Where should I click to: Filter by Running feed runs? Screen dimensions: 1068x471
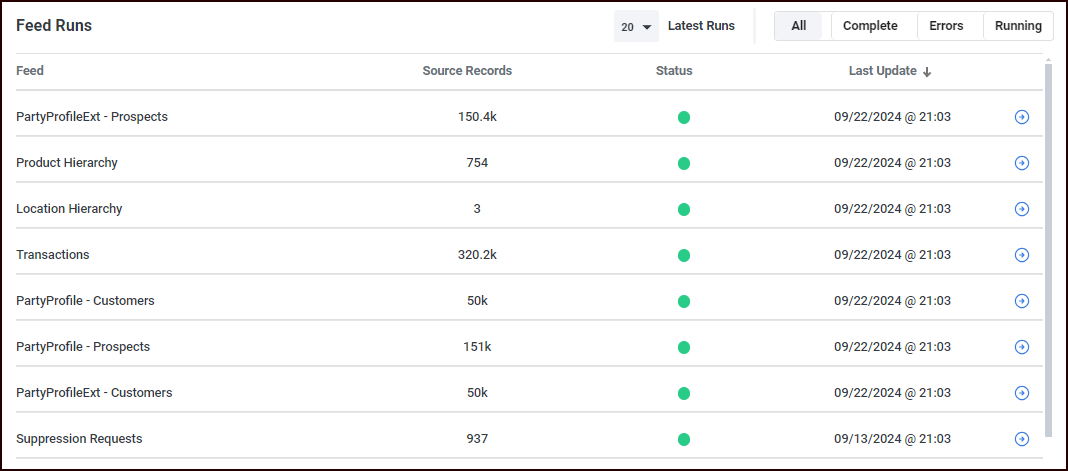1018,26
